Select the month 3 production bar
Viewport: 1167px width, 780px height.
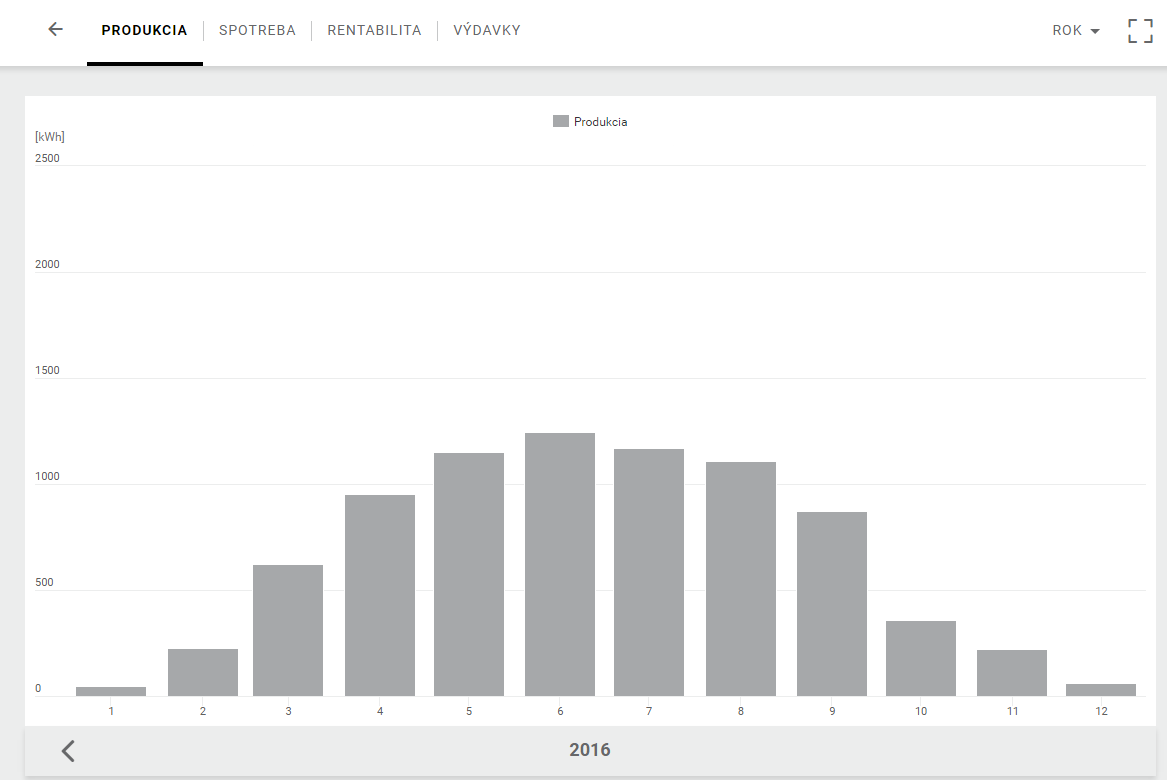click(x=288, y=631)
